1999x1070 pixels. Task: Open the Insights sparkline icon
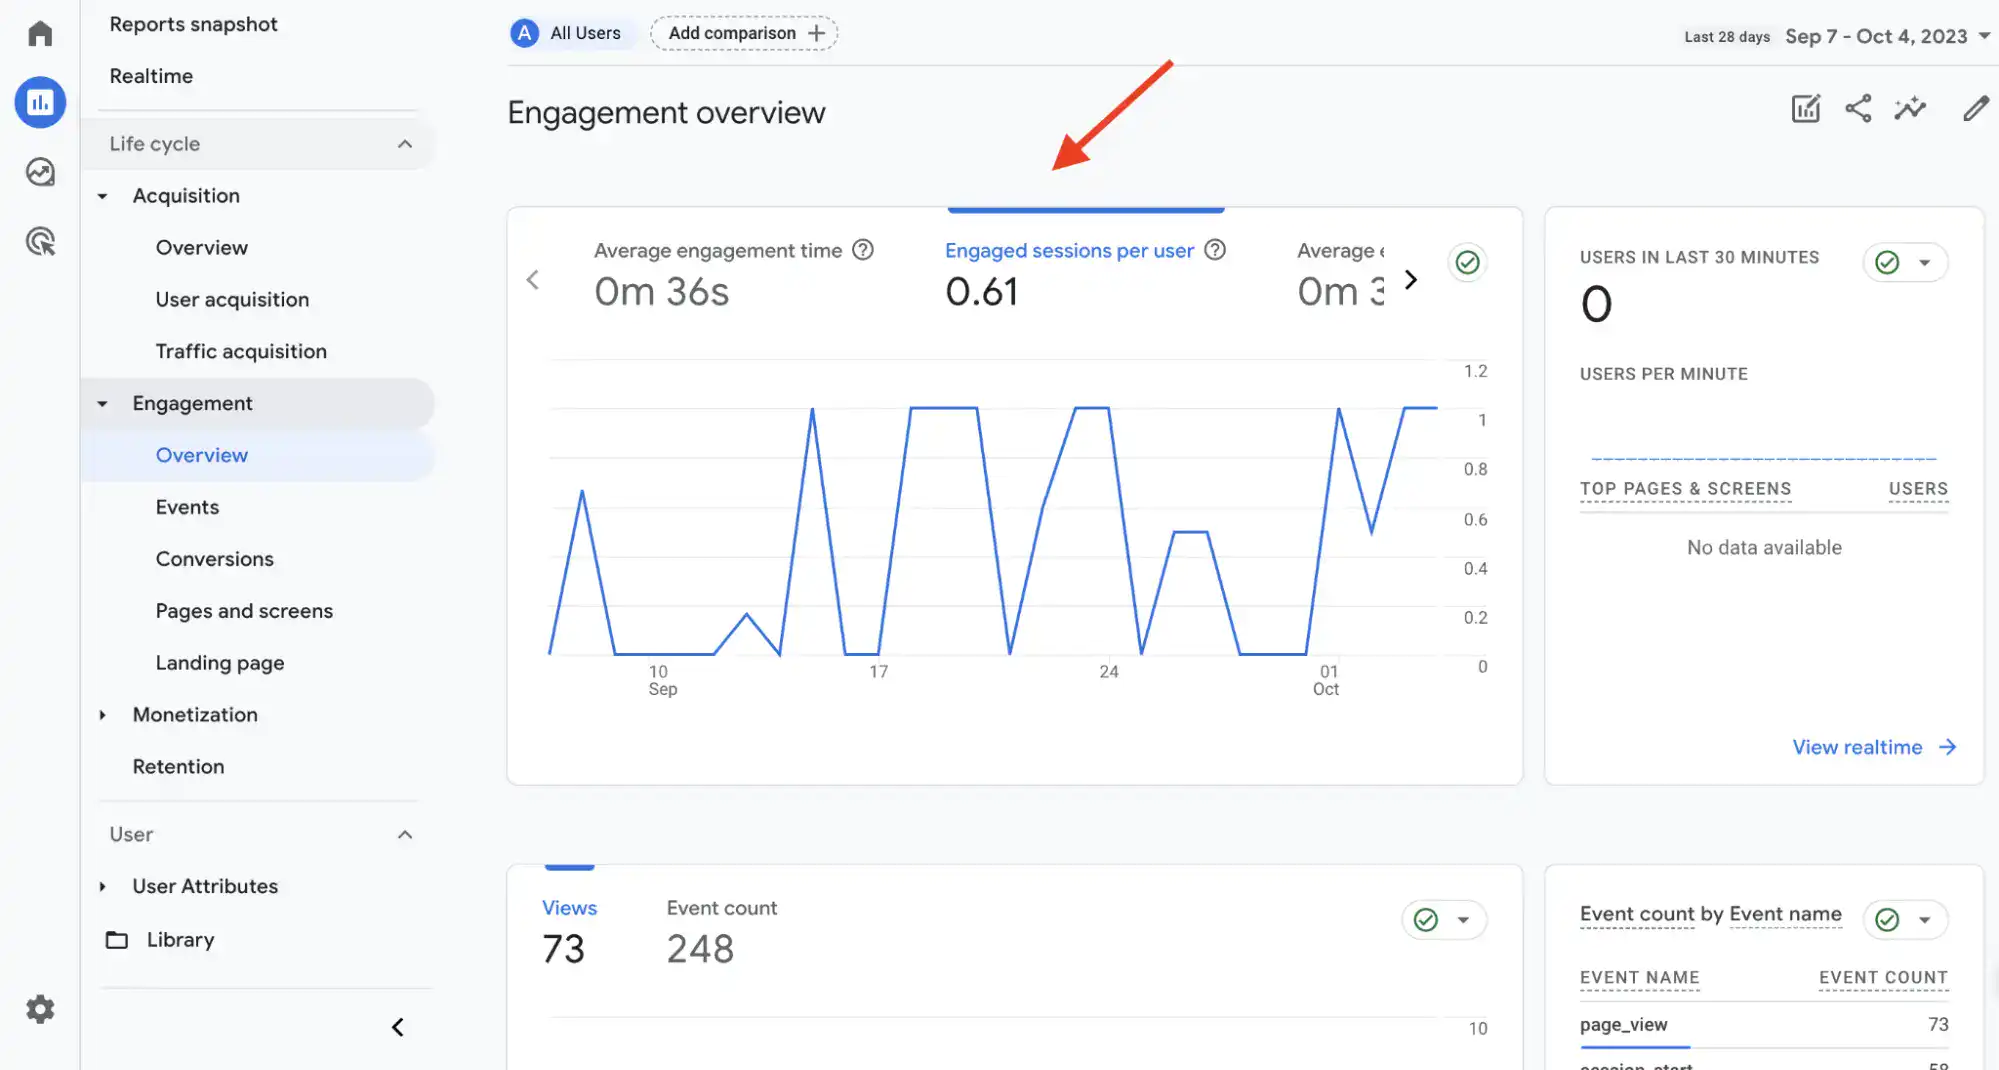click(x=1909, y=109)
